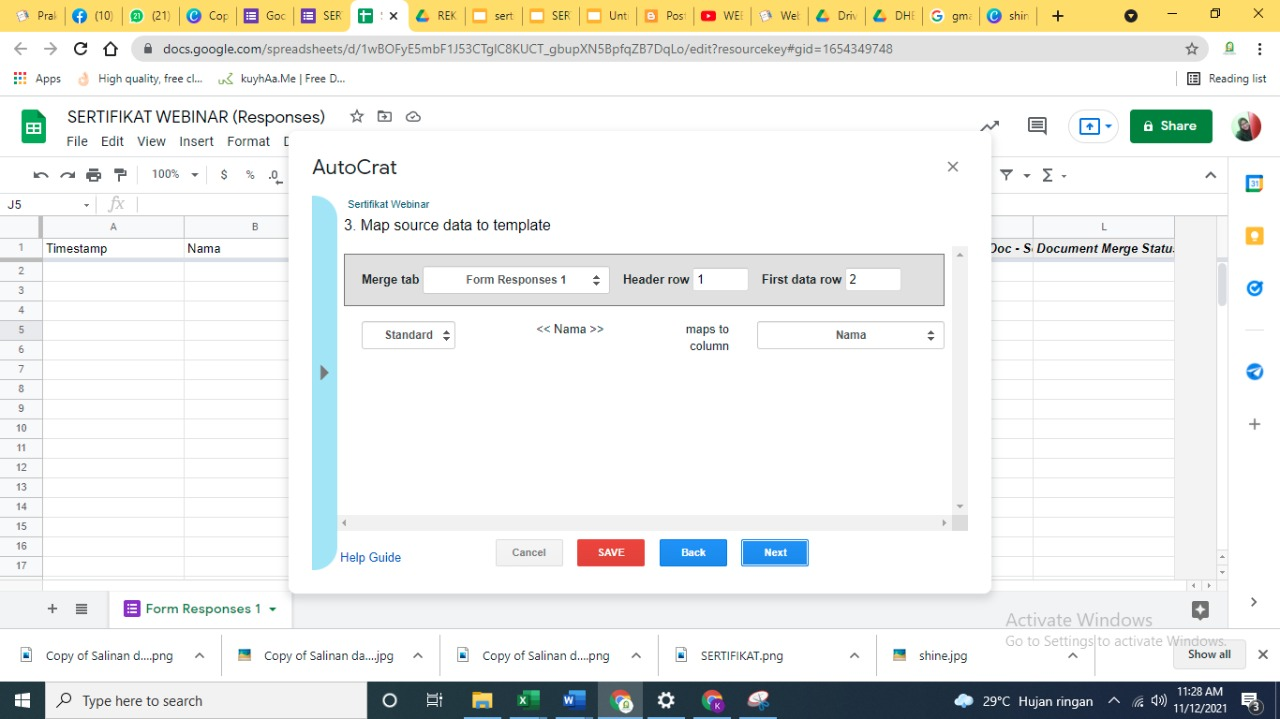Open File Explorer from taskbar
Image resolution: width=1280 pixels, height=719 pixels.
482,700
